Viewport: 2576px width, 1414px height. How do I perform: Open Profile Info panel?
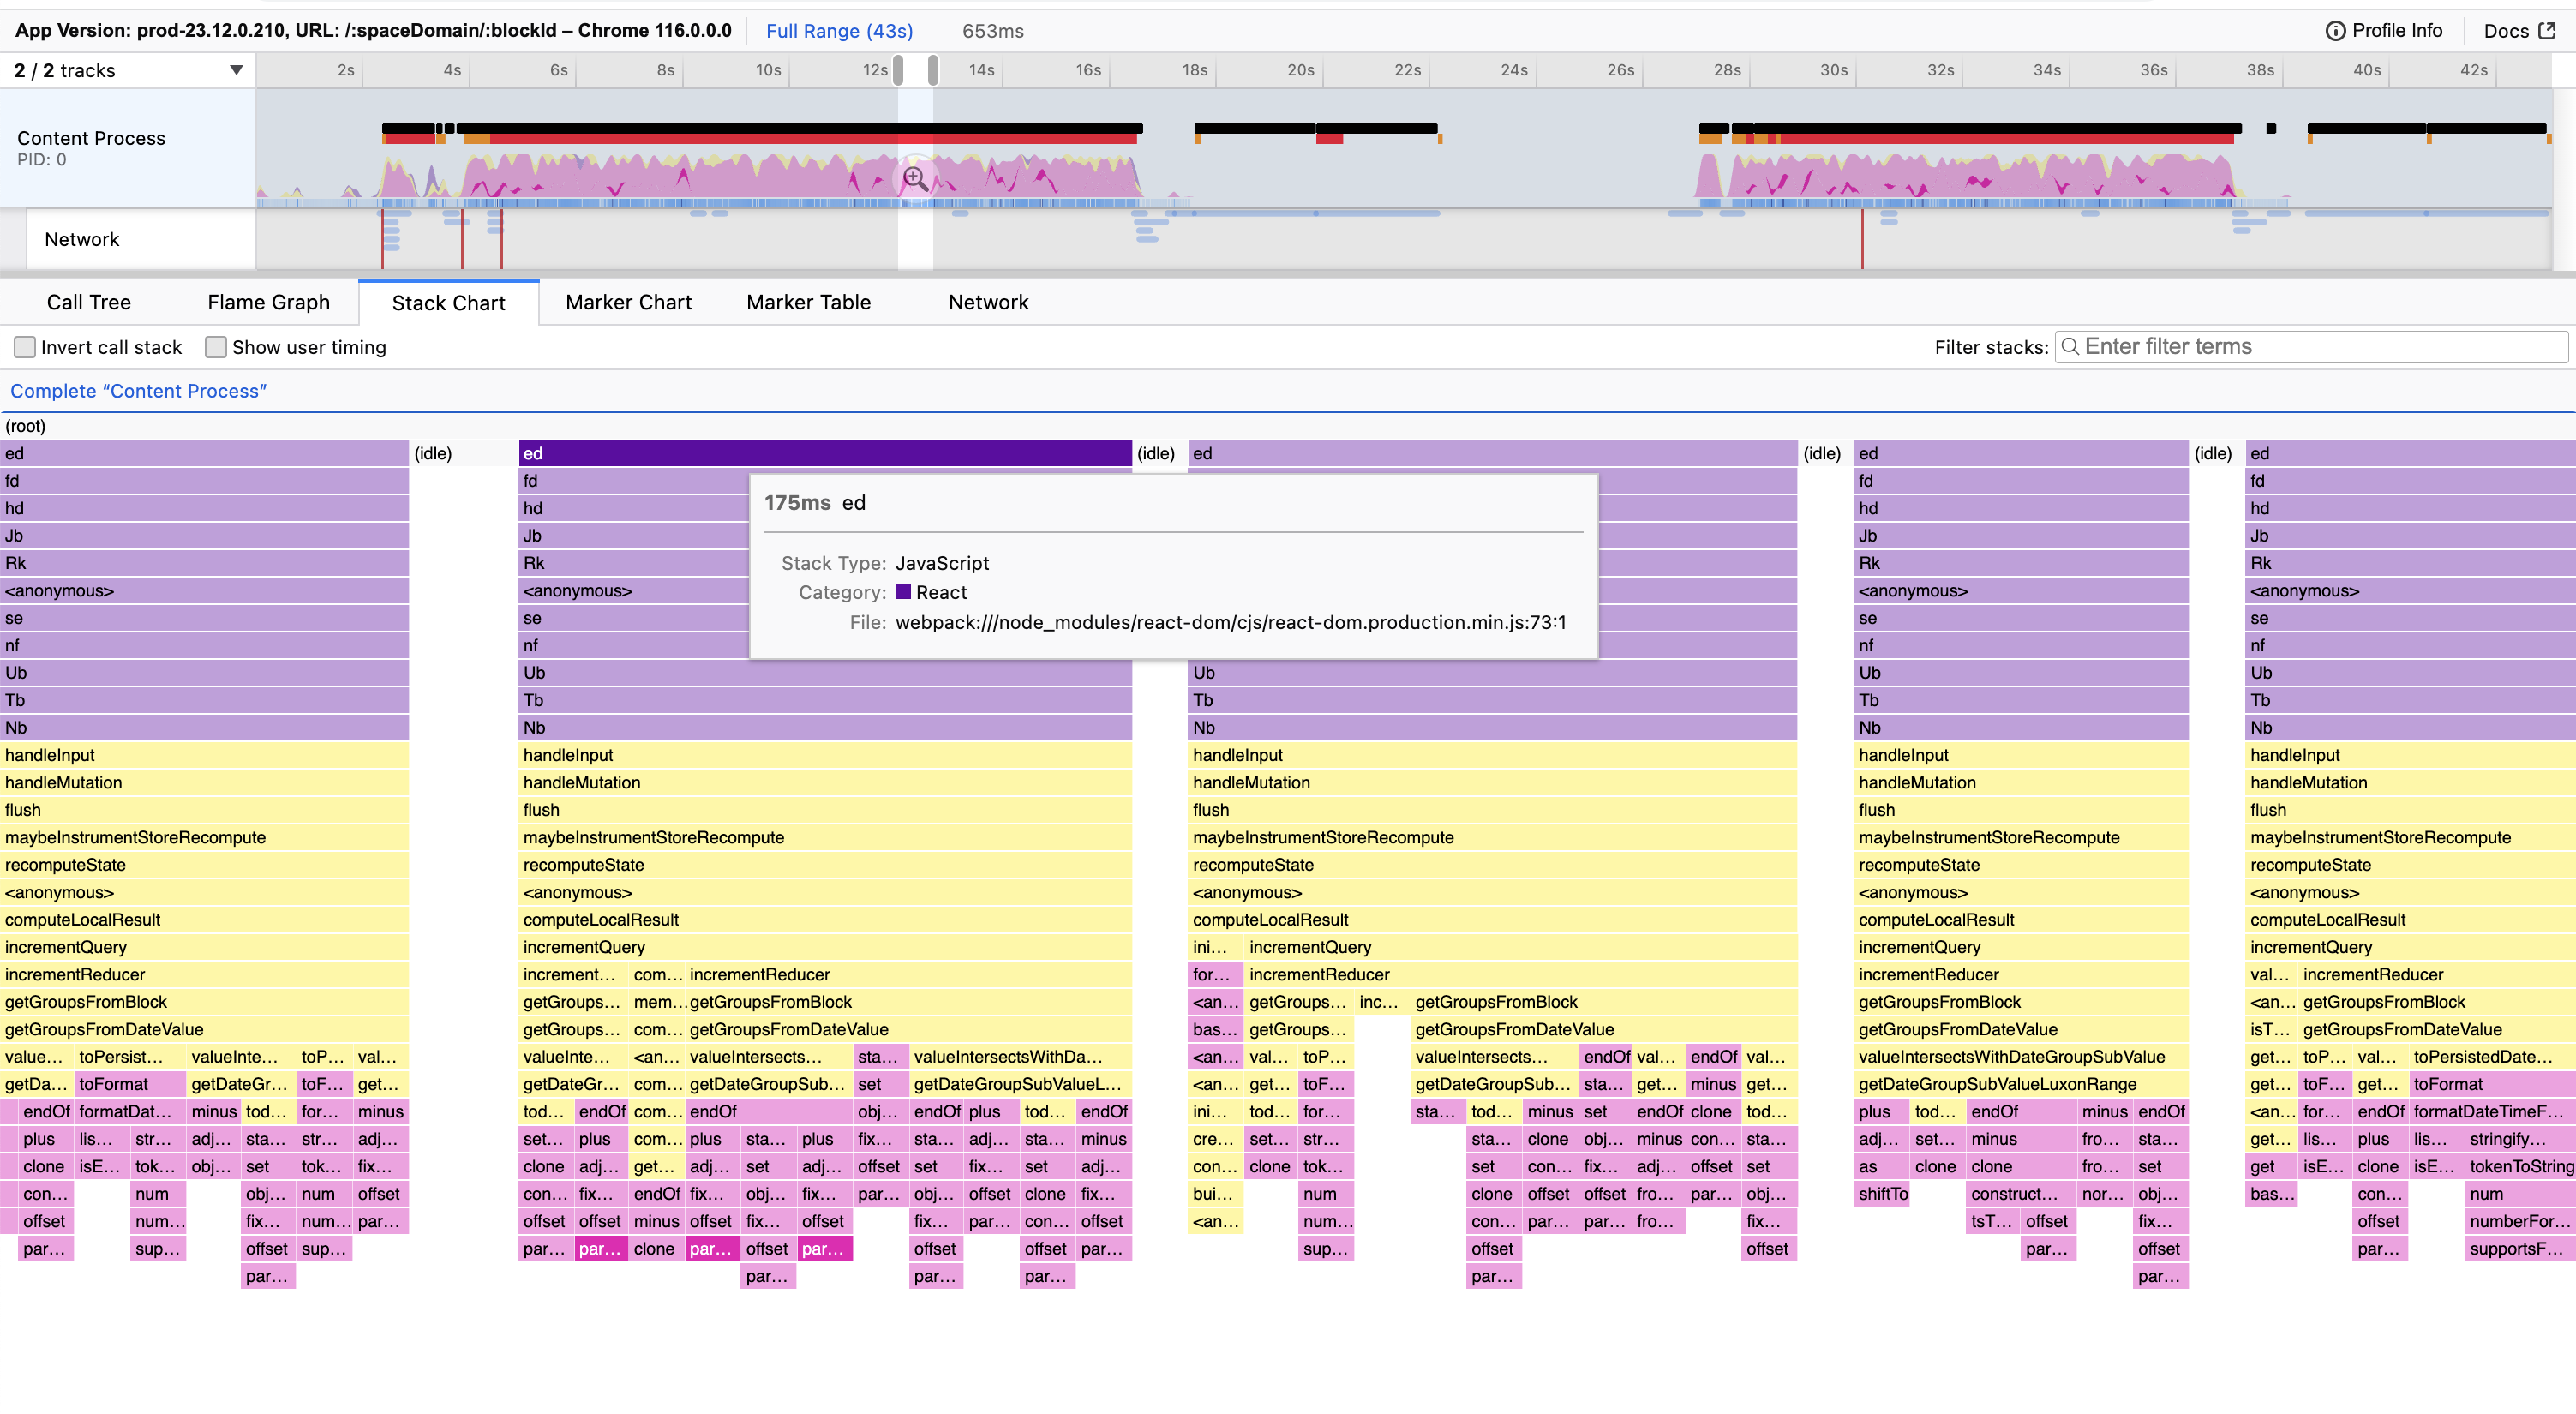[x=2384, y=30]
